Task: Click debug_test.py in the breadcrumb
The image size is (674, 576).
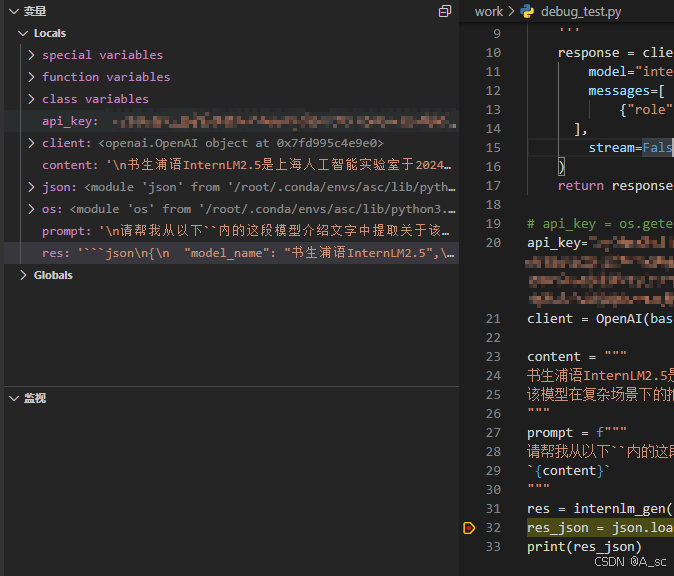Action: tap(581, 12)
